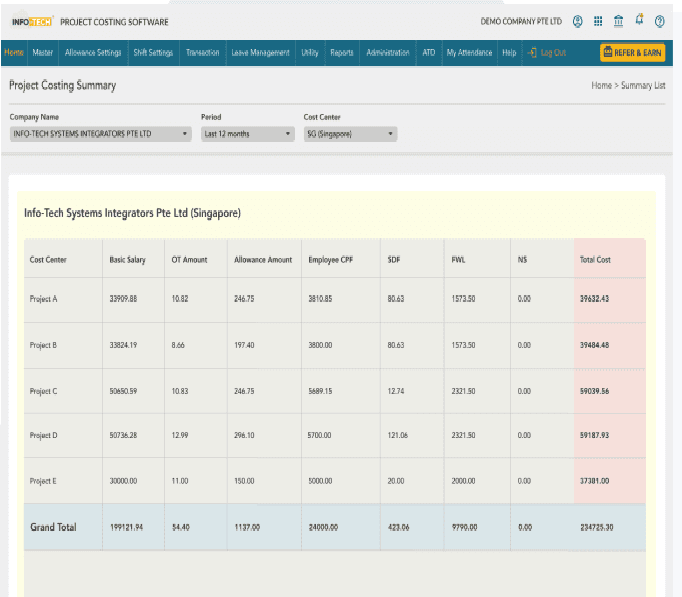Click the Allowance Amount column header
The height and width of the screenshot is (597, 682).
263,260
